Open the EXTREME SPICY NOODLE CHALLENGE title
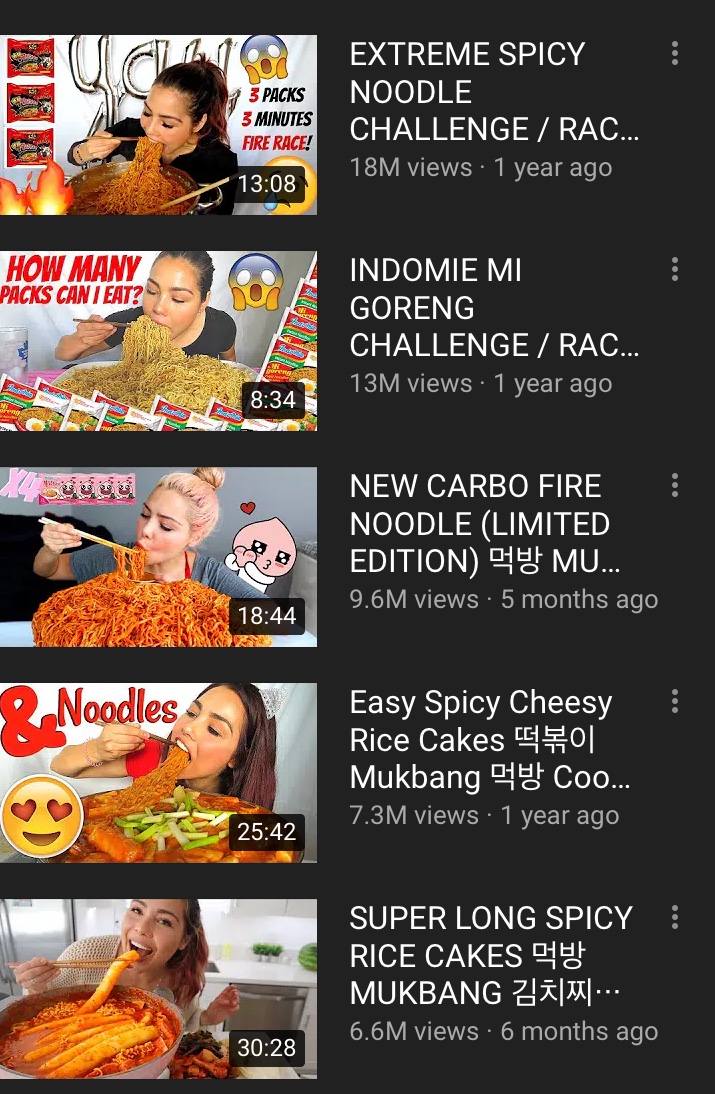This screenshot has width=715, height=1094. pyautogui.click(x=494, y=92)
